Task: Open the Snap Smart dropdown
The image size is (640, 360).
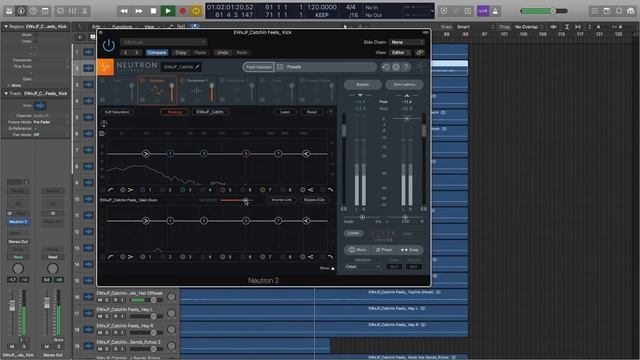Action: click(475, 27)
